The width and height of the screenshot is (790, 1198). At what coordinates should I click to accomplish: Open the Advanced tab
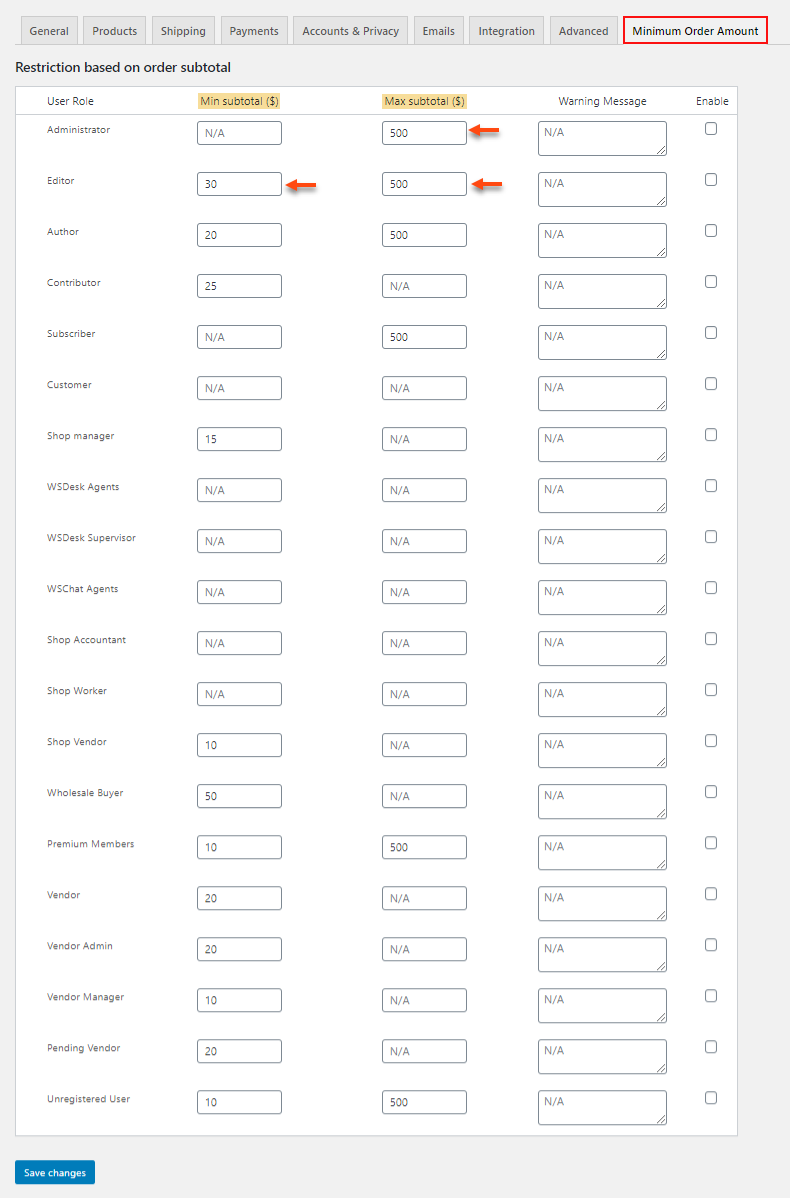[584, 31]
